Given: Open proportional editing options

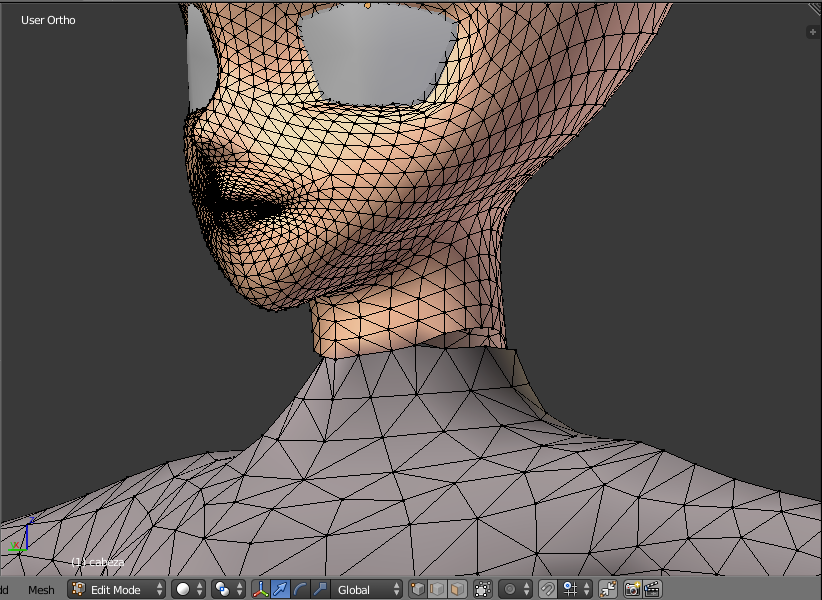Looking at the screenshot, I should point(515,590).
